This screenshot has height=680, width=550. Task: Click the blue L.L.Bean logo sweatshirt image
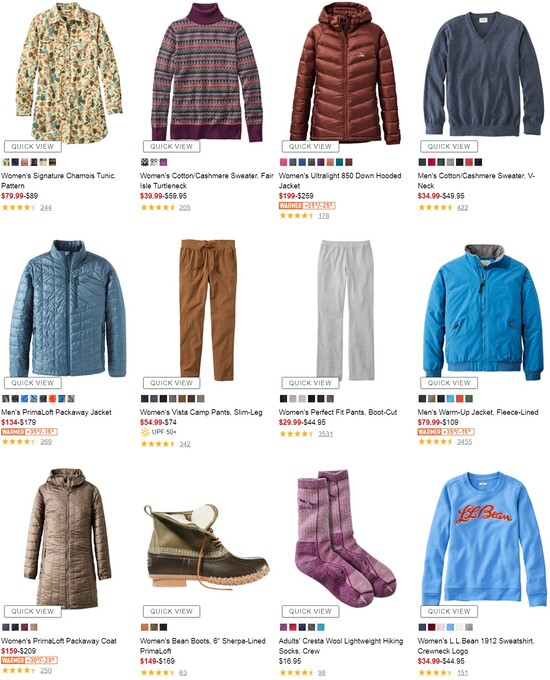[x=484, y=539]
